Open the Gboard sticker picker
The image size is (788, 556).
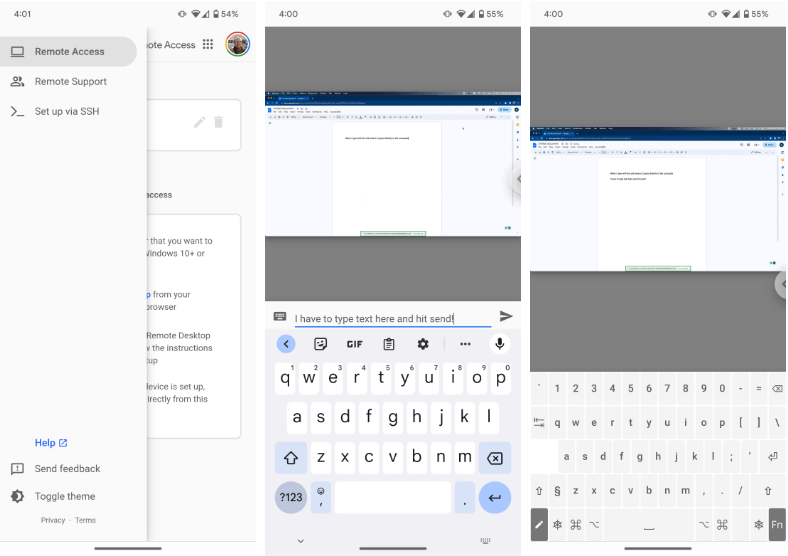321,344
